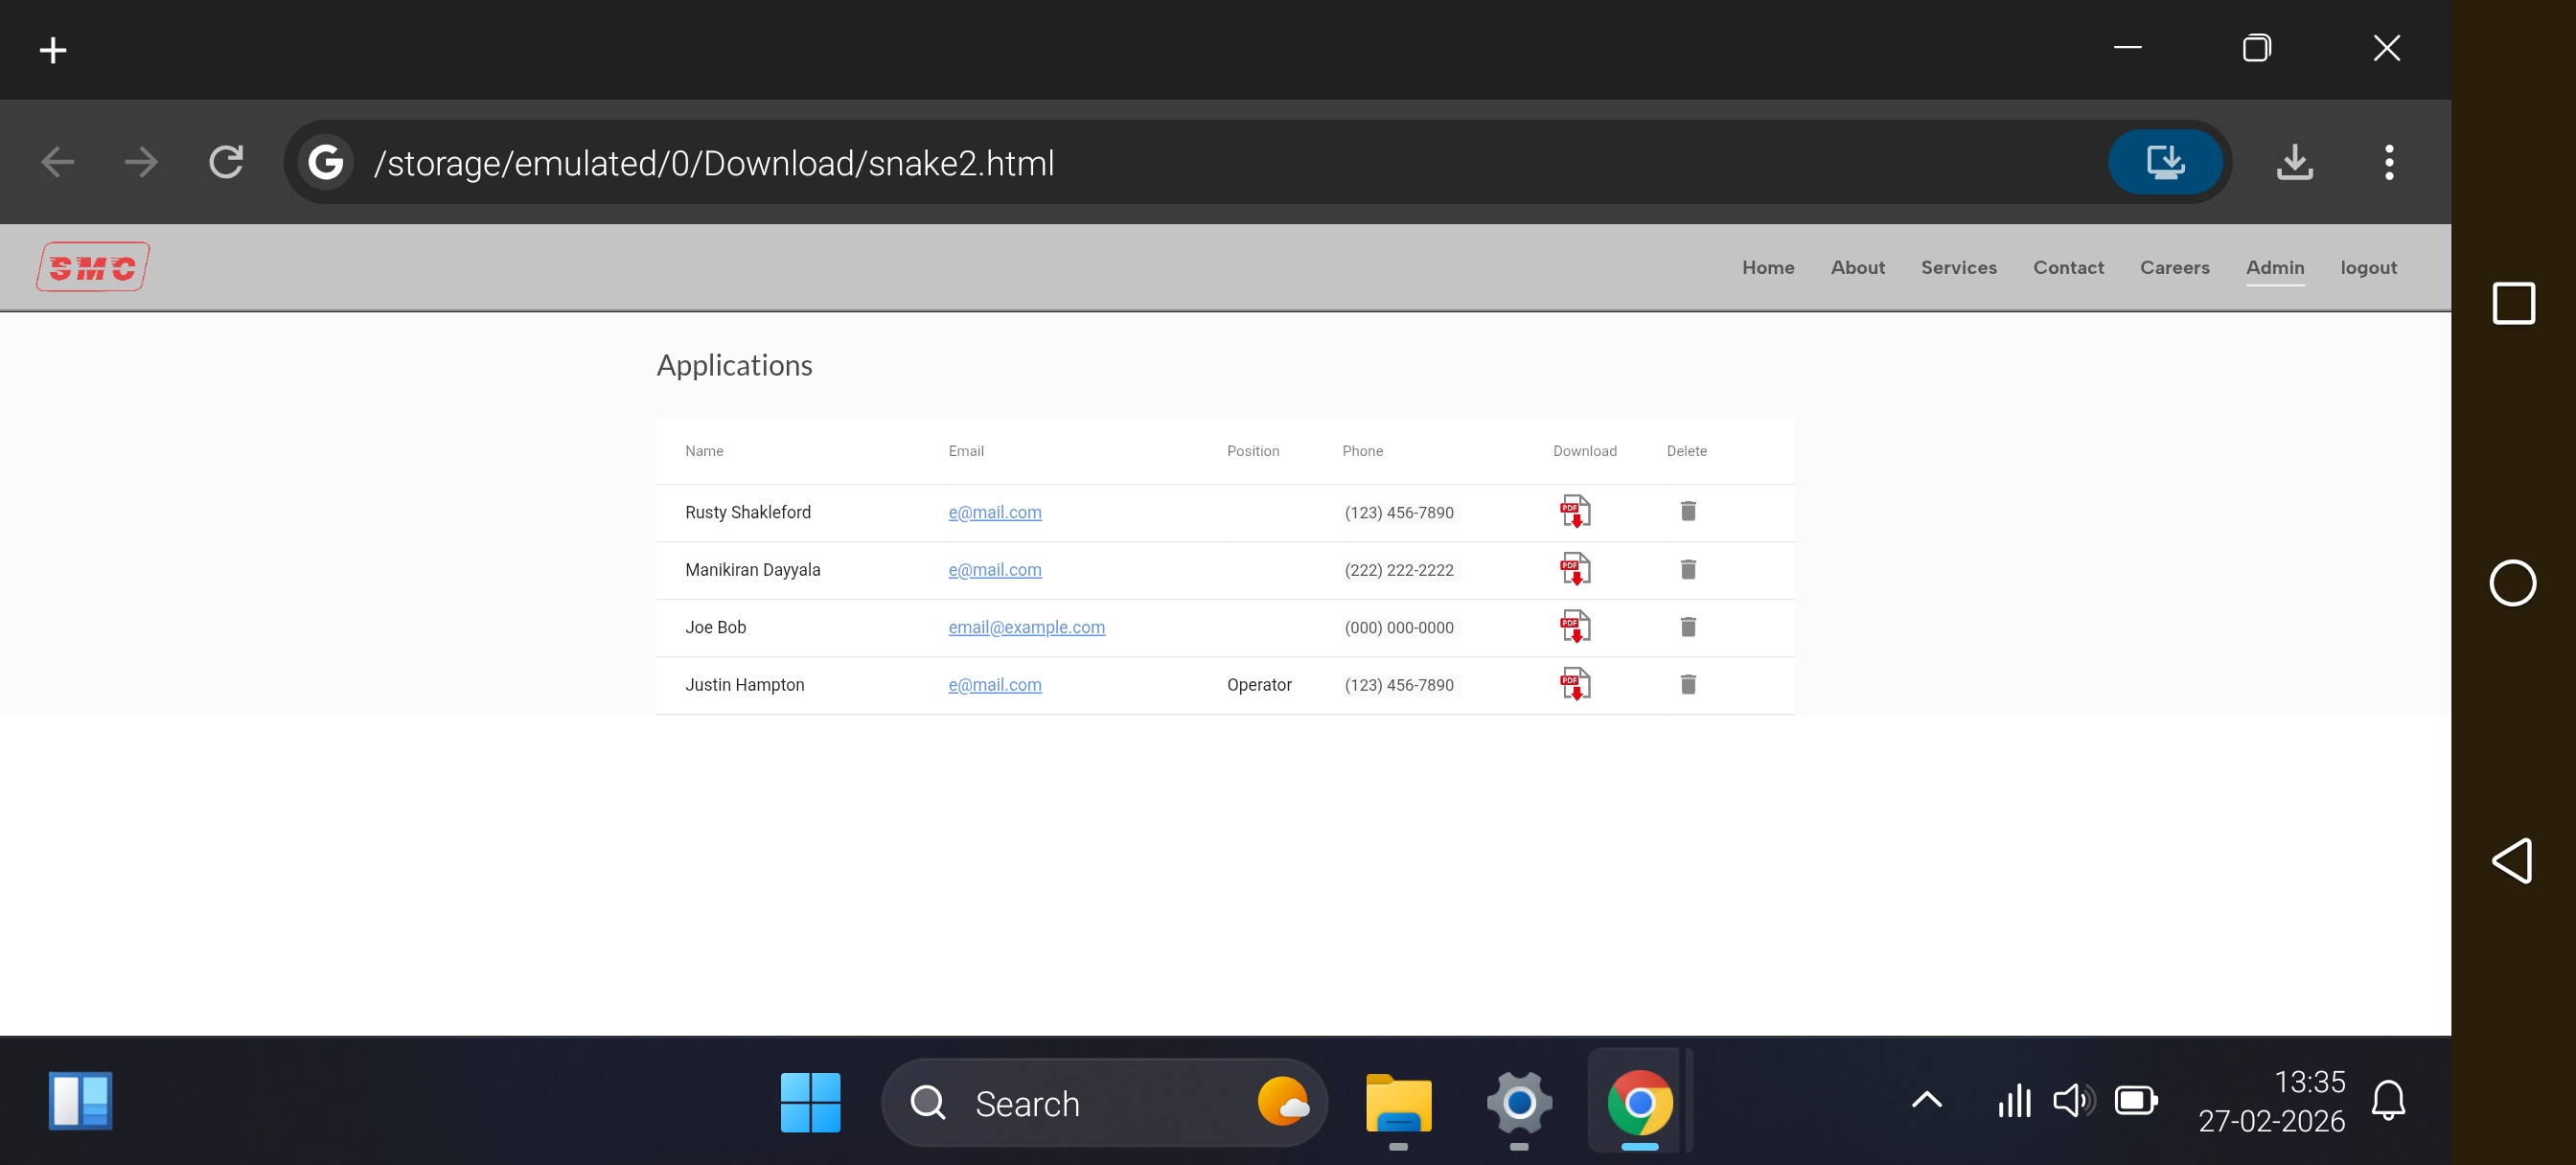This screenshot has width=2576, height=1165.
Task: Delete Rusty Shakleford's application
Action: (1688, 511)
